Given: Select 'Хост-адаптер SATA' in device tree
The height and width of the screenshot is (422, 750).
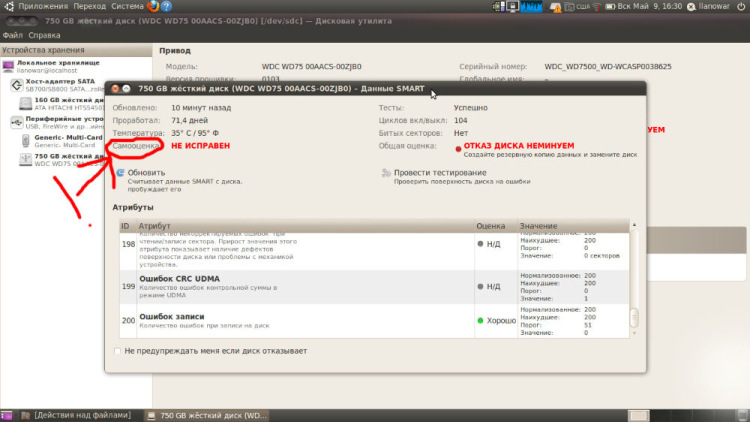Looking at the screenshot, I should pyautogui.click(x=60, y=81).
